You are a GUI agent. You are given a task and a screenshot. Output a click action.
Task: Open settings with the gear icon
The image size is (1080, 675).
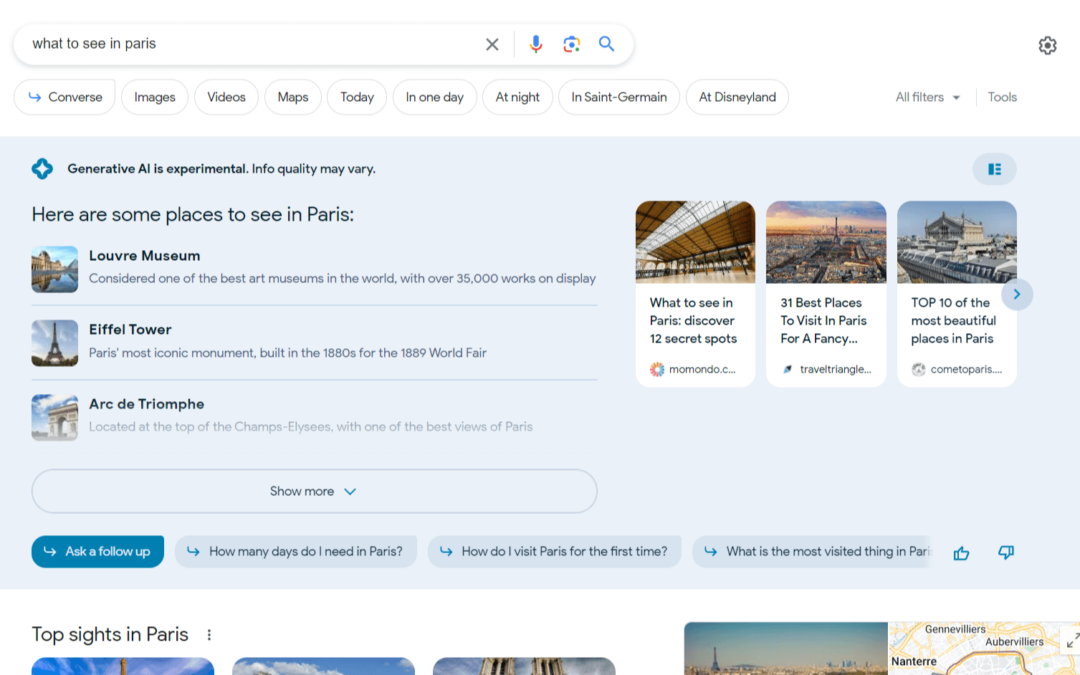pyautogui.click(x=1047, y=45)
